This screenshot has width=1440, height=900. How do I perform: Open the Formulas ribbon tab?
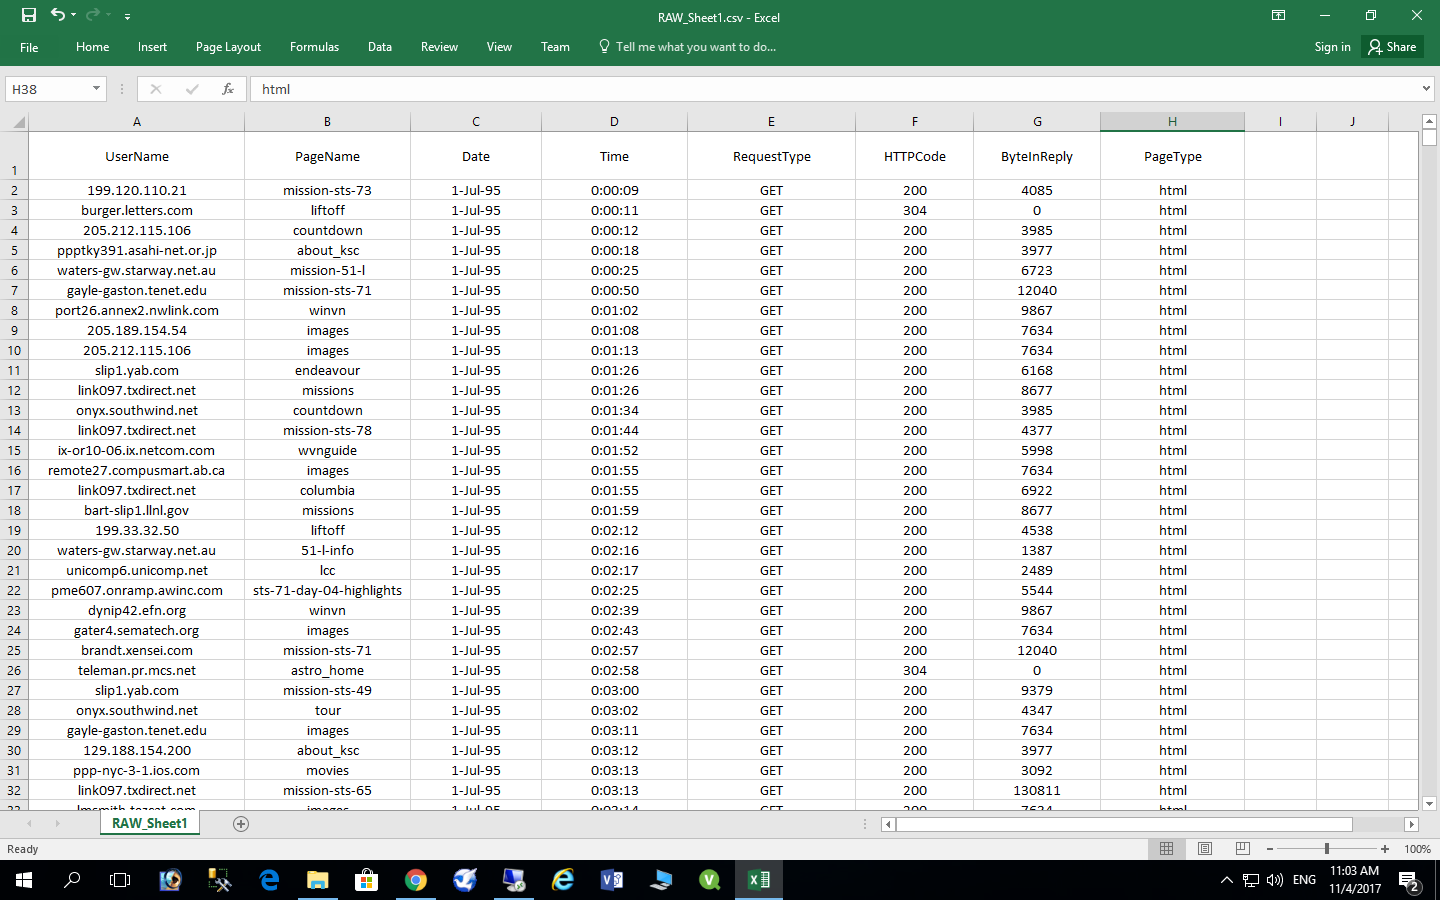(314, 47)
